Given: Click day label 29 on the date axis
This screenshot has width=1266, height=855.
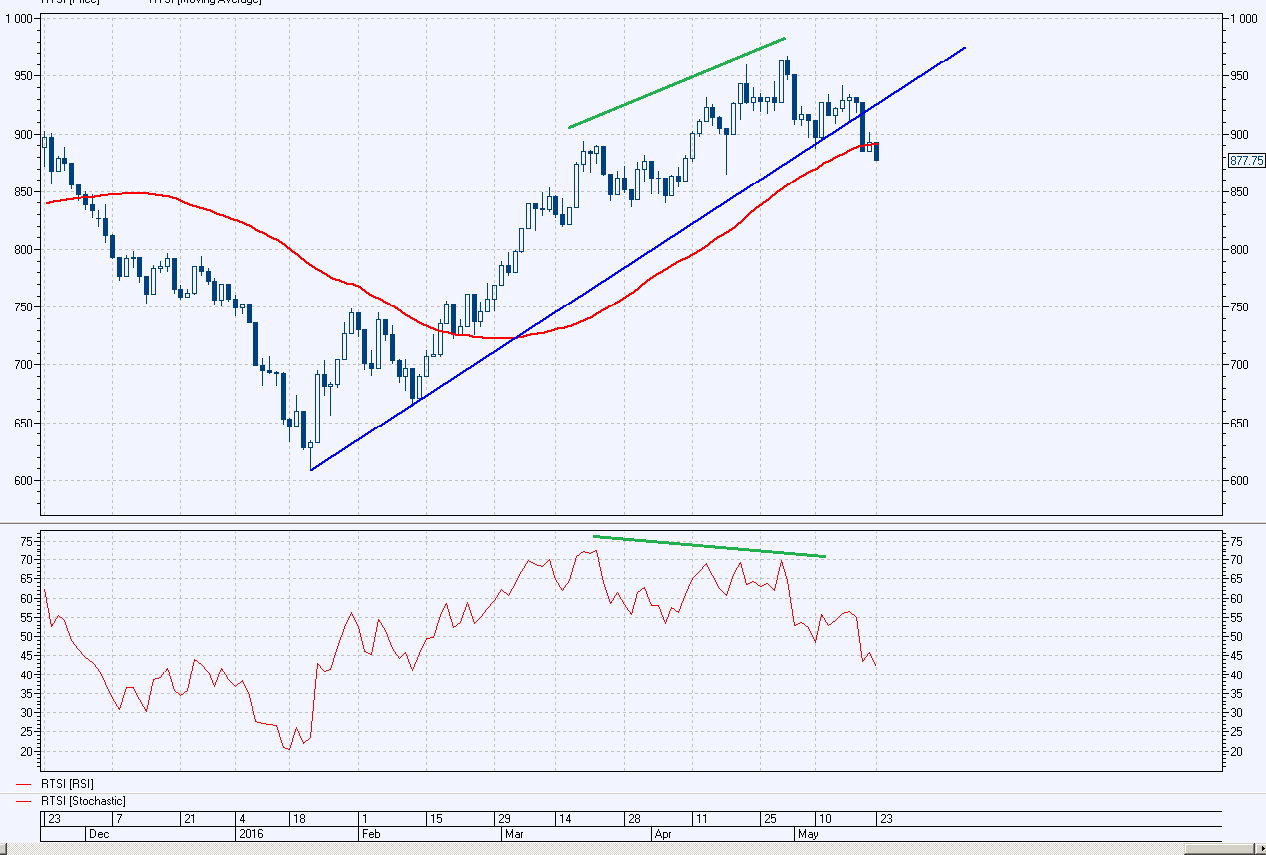Looking at the screenshot, I should (x=506, y=819).
